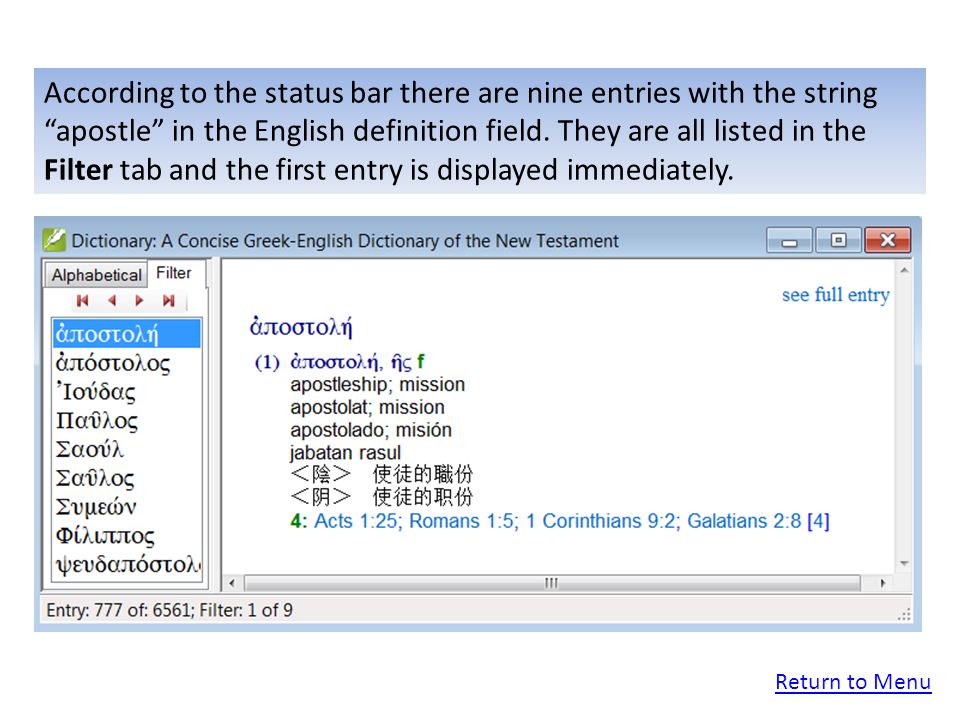The height and width of the screenshot is (720, 960).
Task: Click the 'apostolado; misión' definition line
Action: (x=371, y=430)
